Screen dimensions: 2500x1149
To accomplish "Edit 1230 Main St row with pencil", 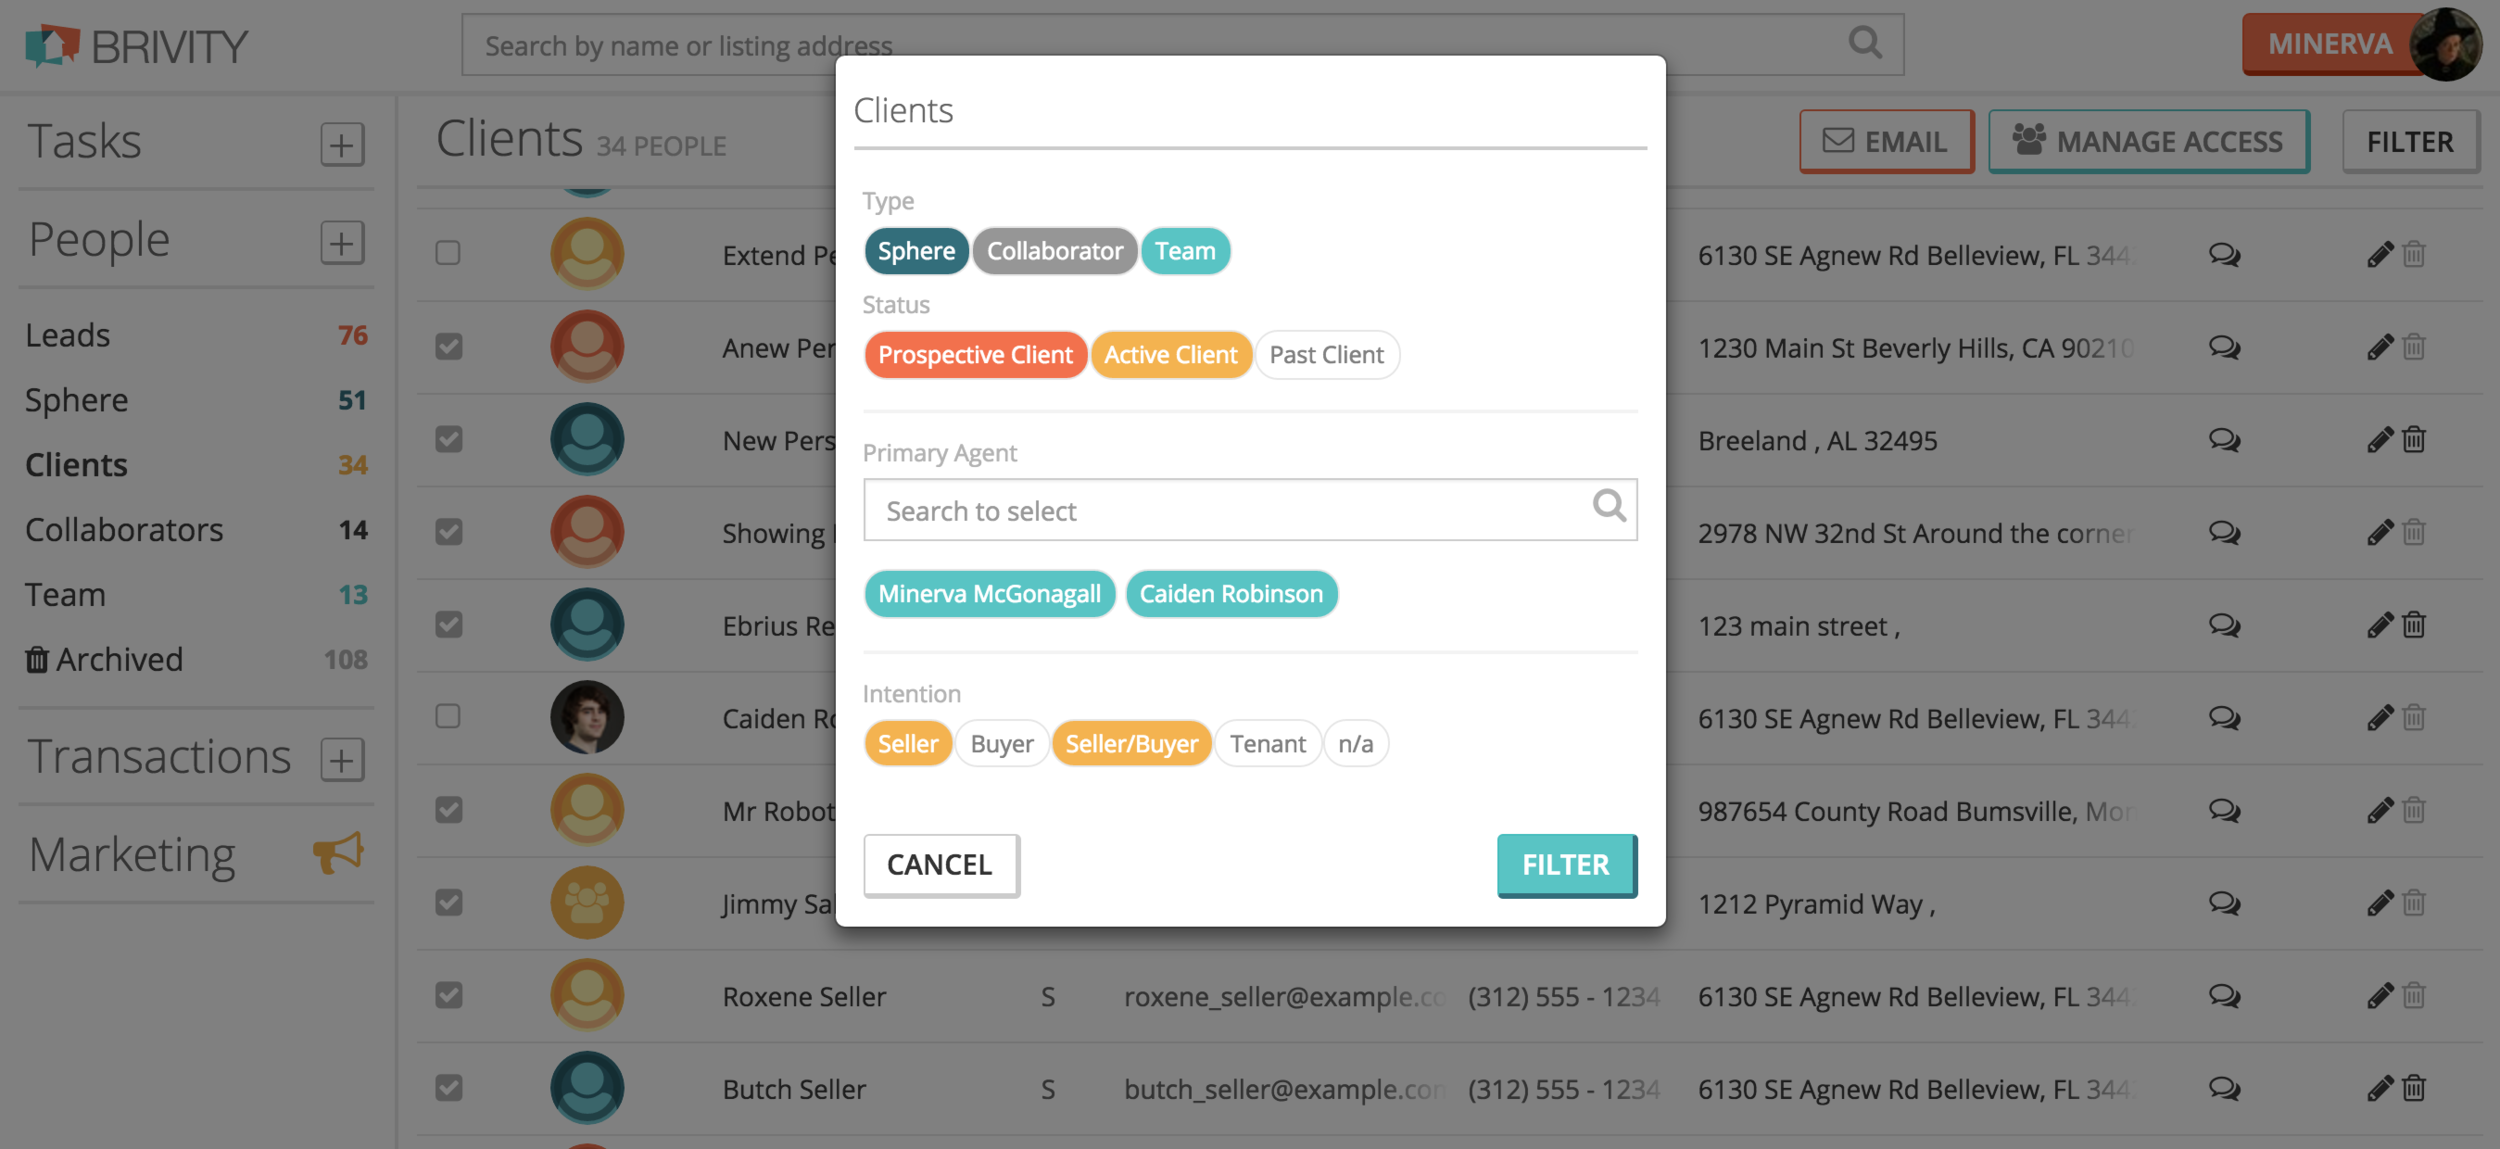I will click(2380, 347).
